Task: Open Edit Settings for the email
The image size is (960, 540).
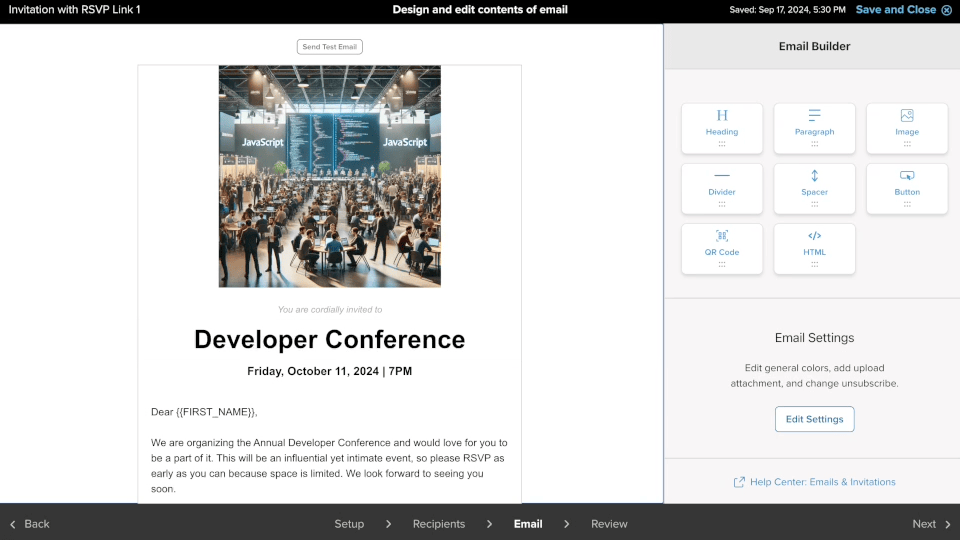Action: point(814,419)
